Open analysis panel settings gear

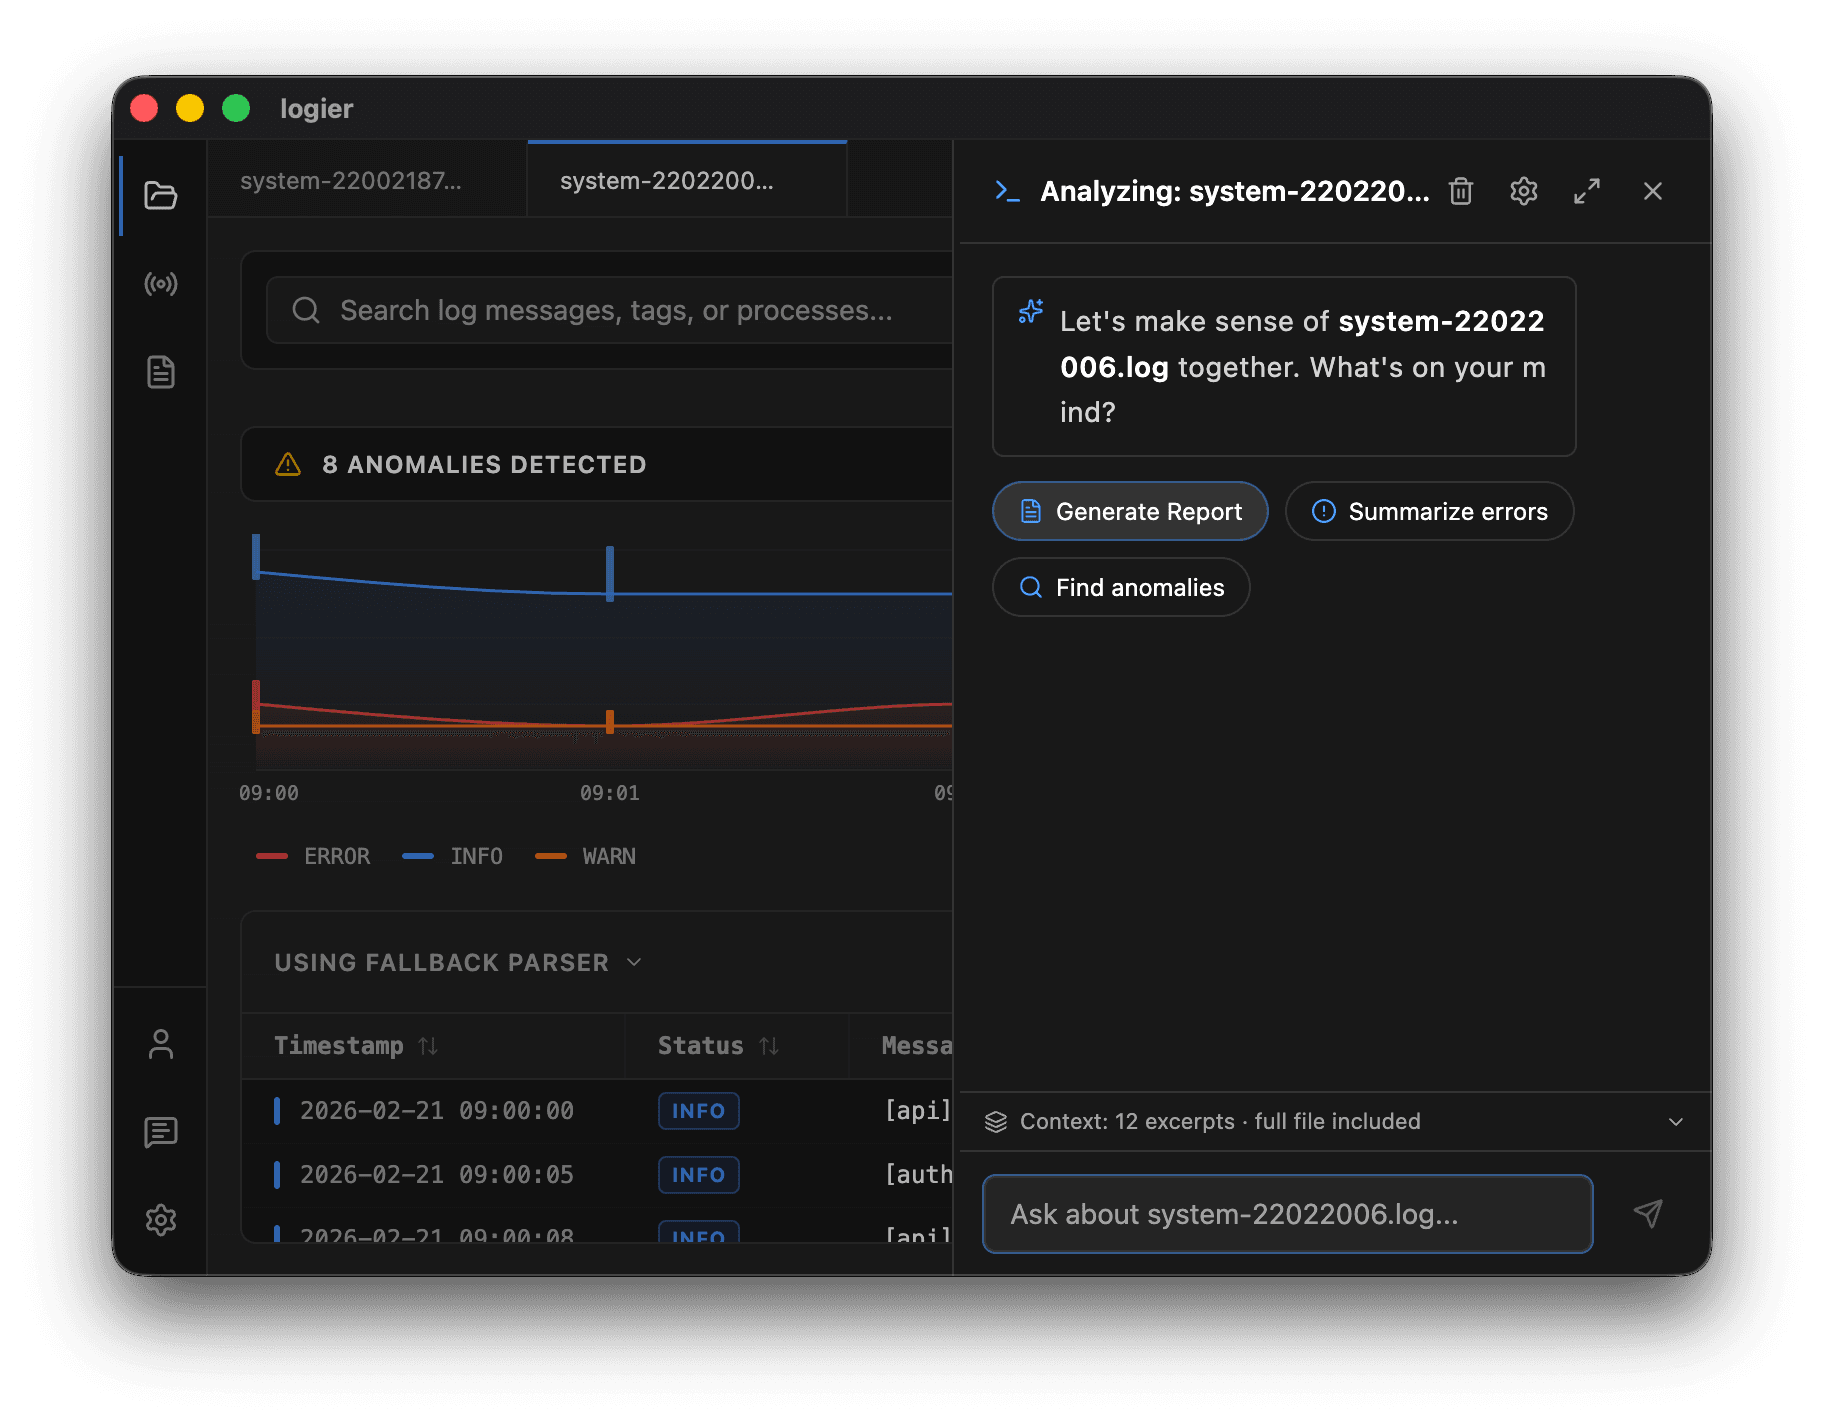1523,191
